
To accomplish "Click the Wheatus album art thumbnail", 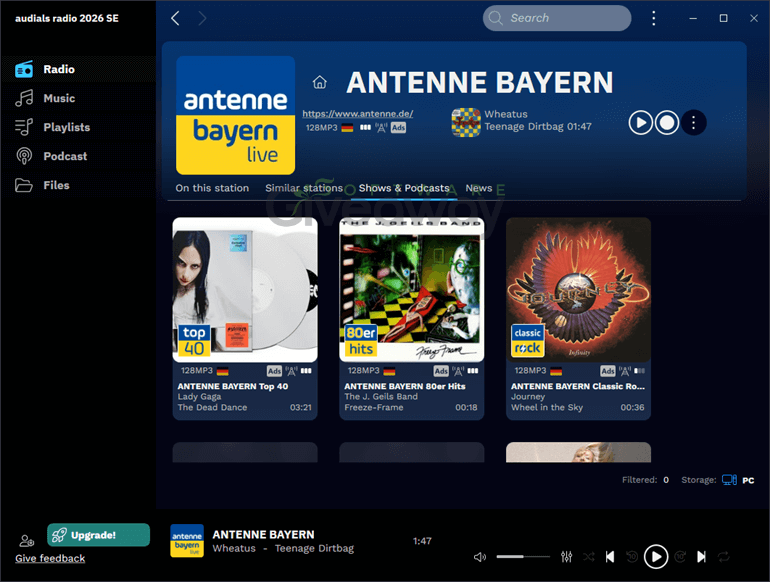I will (466, 122).
